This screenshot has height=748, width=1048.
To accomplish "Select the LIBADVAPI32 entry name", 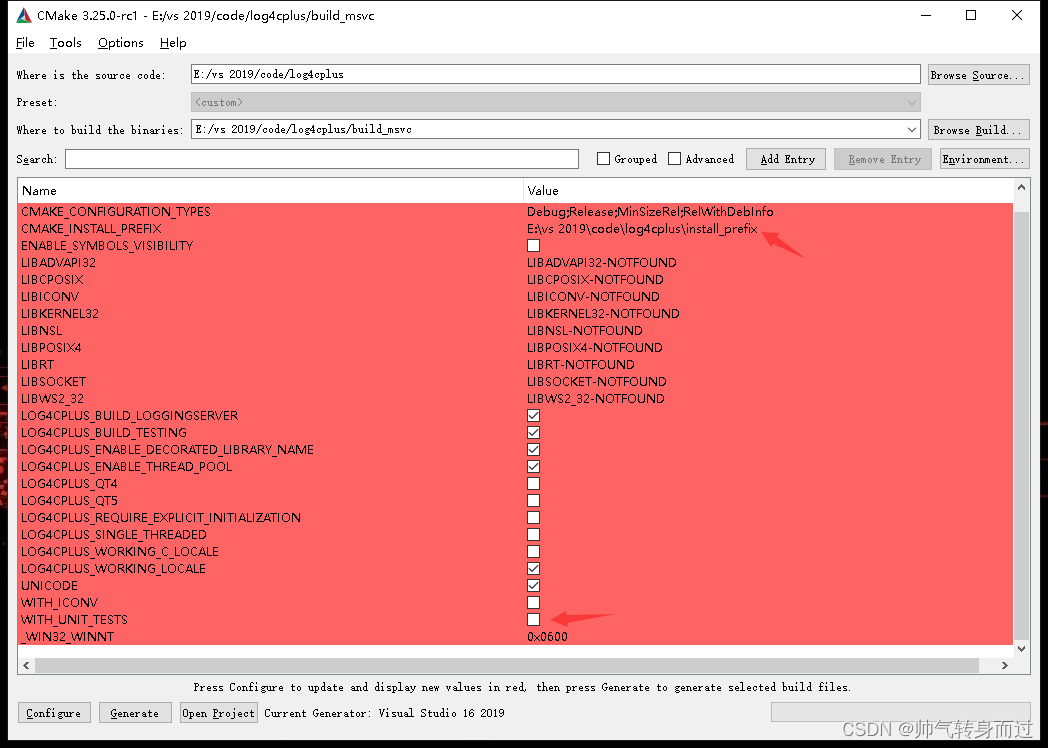I will [x=58, y=263].
